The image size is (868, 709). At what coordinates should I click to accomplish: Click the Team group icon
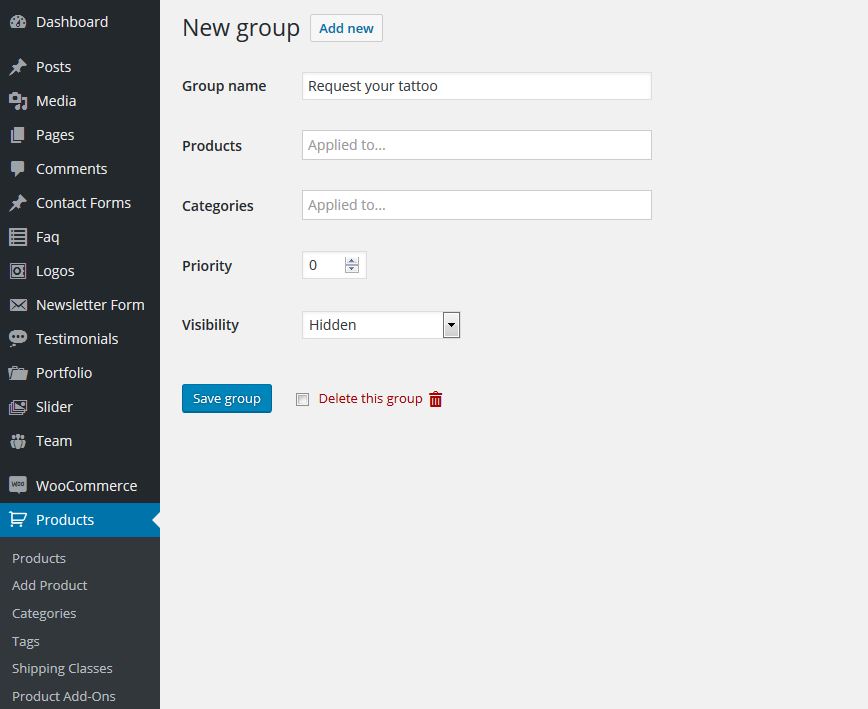click(x=18, y=441)
